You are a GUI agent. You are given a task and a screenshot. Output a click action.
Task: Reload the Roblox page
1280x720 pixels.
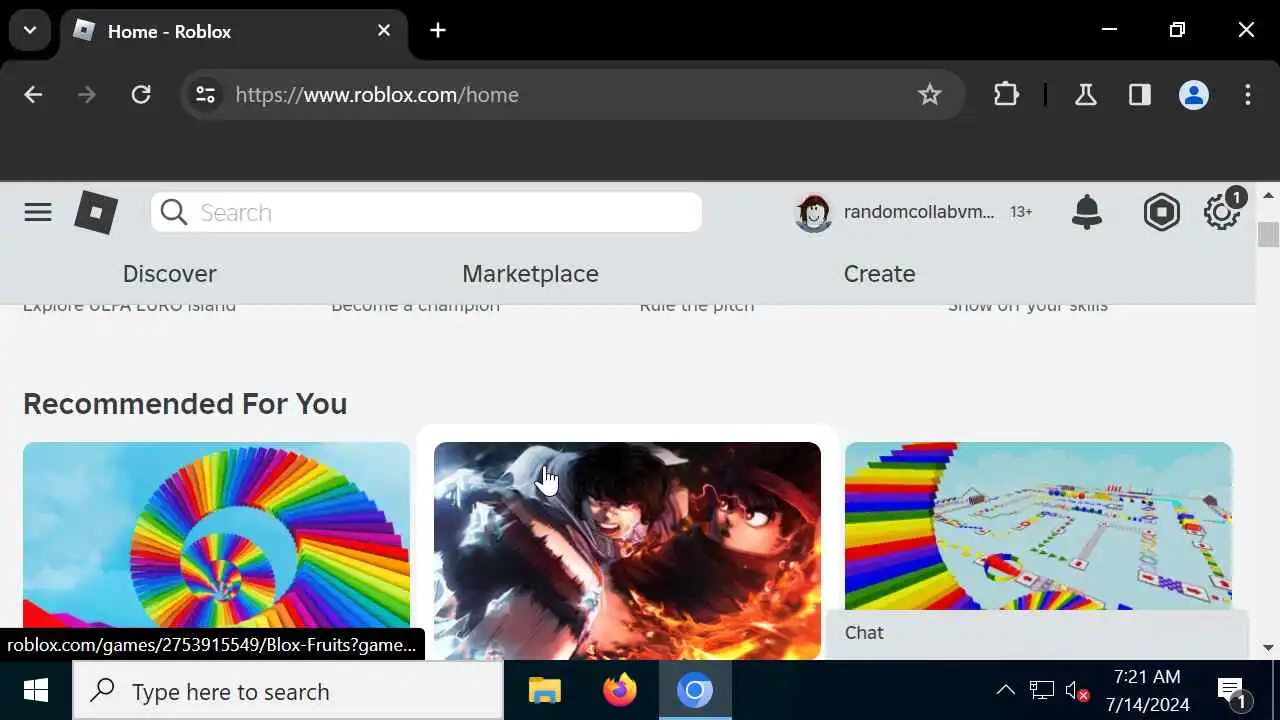(x=141, y=95)
